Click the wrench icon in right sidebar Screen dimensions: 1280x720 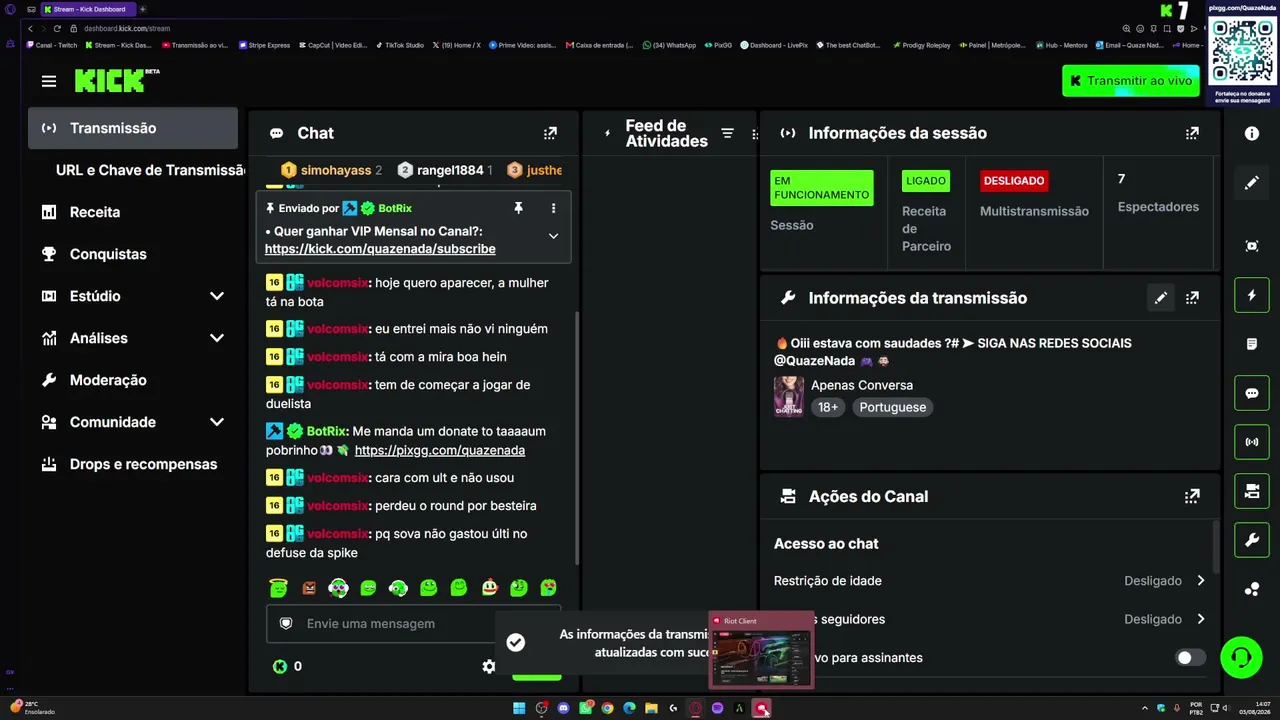1252,540
